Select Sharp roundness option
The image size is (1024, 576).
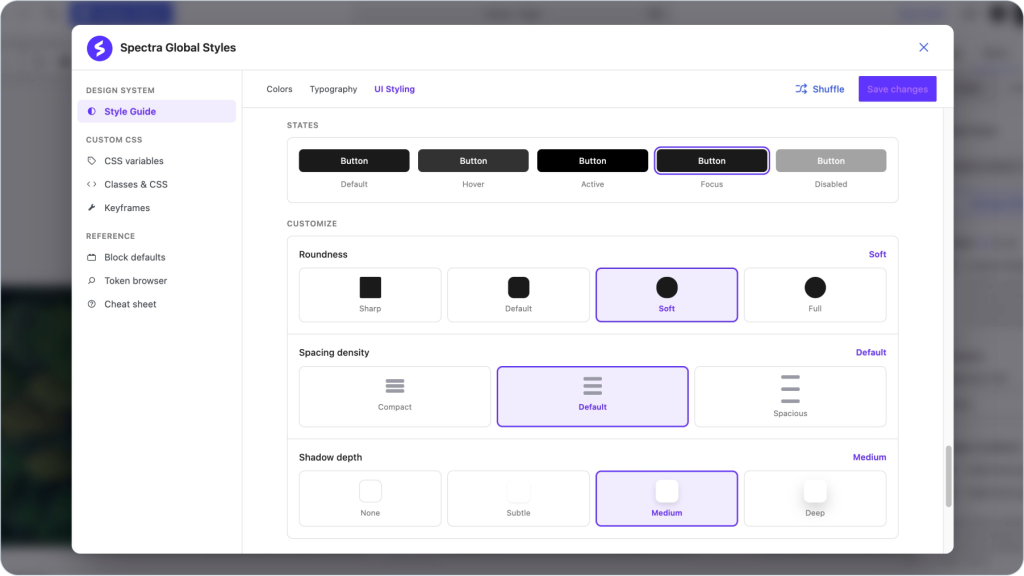coord(370,295)
